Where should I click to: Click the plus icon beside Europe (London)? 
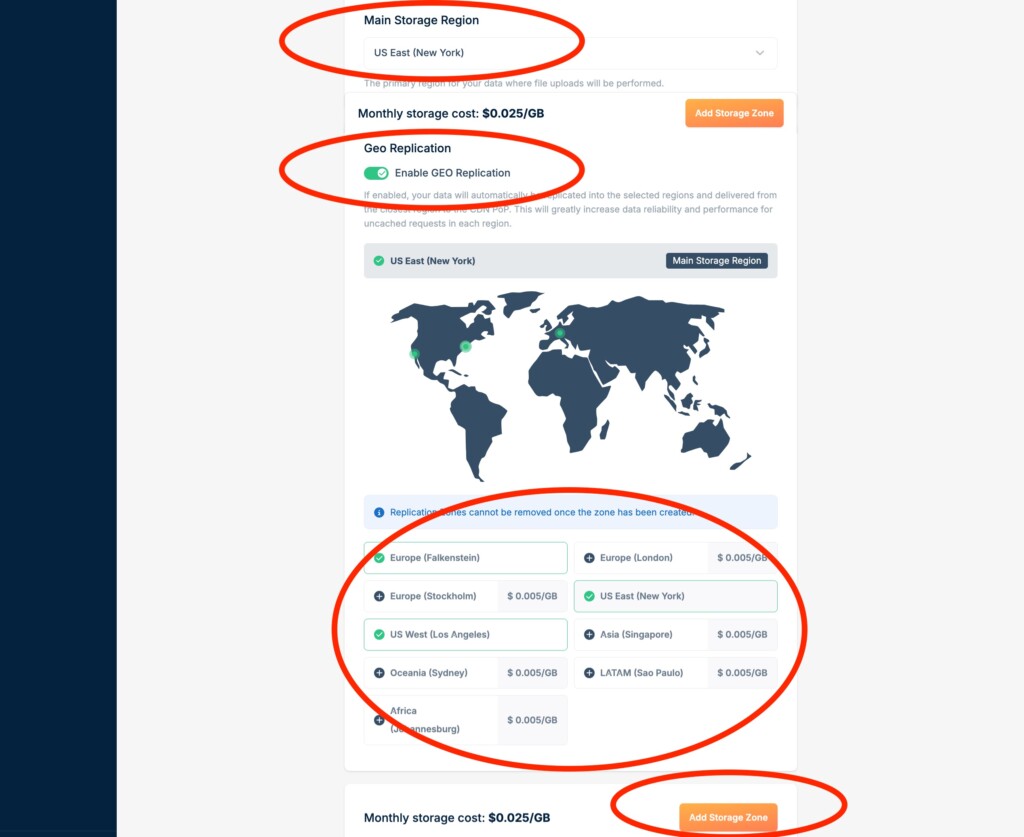589,558
